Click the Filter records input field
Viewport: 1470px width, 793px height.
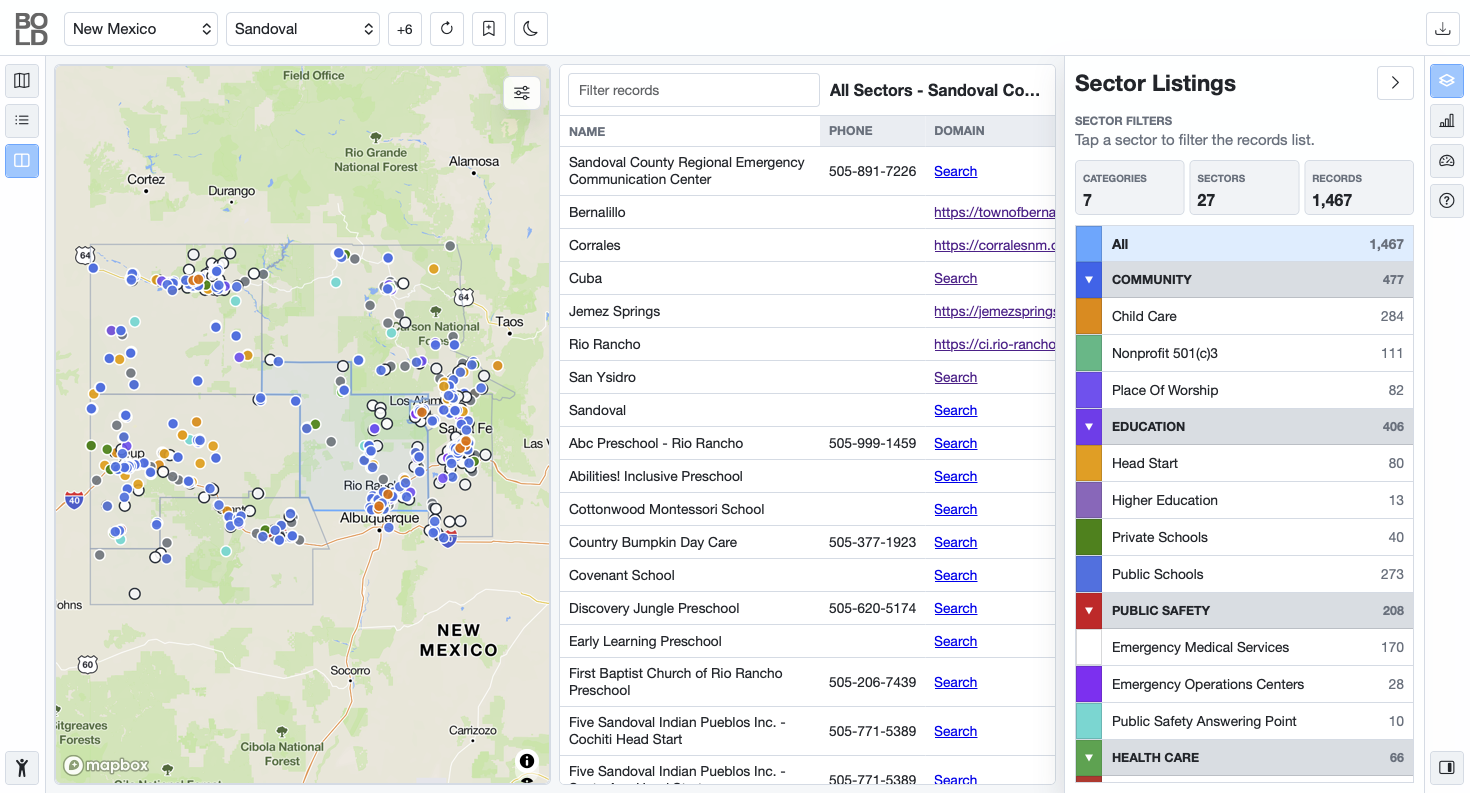tap(693, 90)
